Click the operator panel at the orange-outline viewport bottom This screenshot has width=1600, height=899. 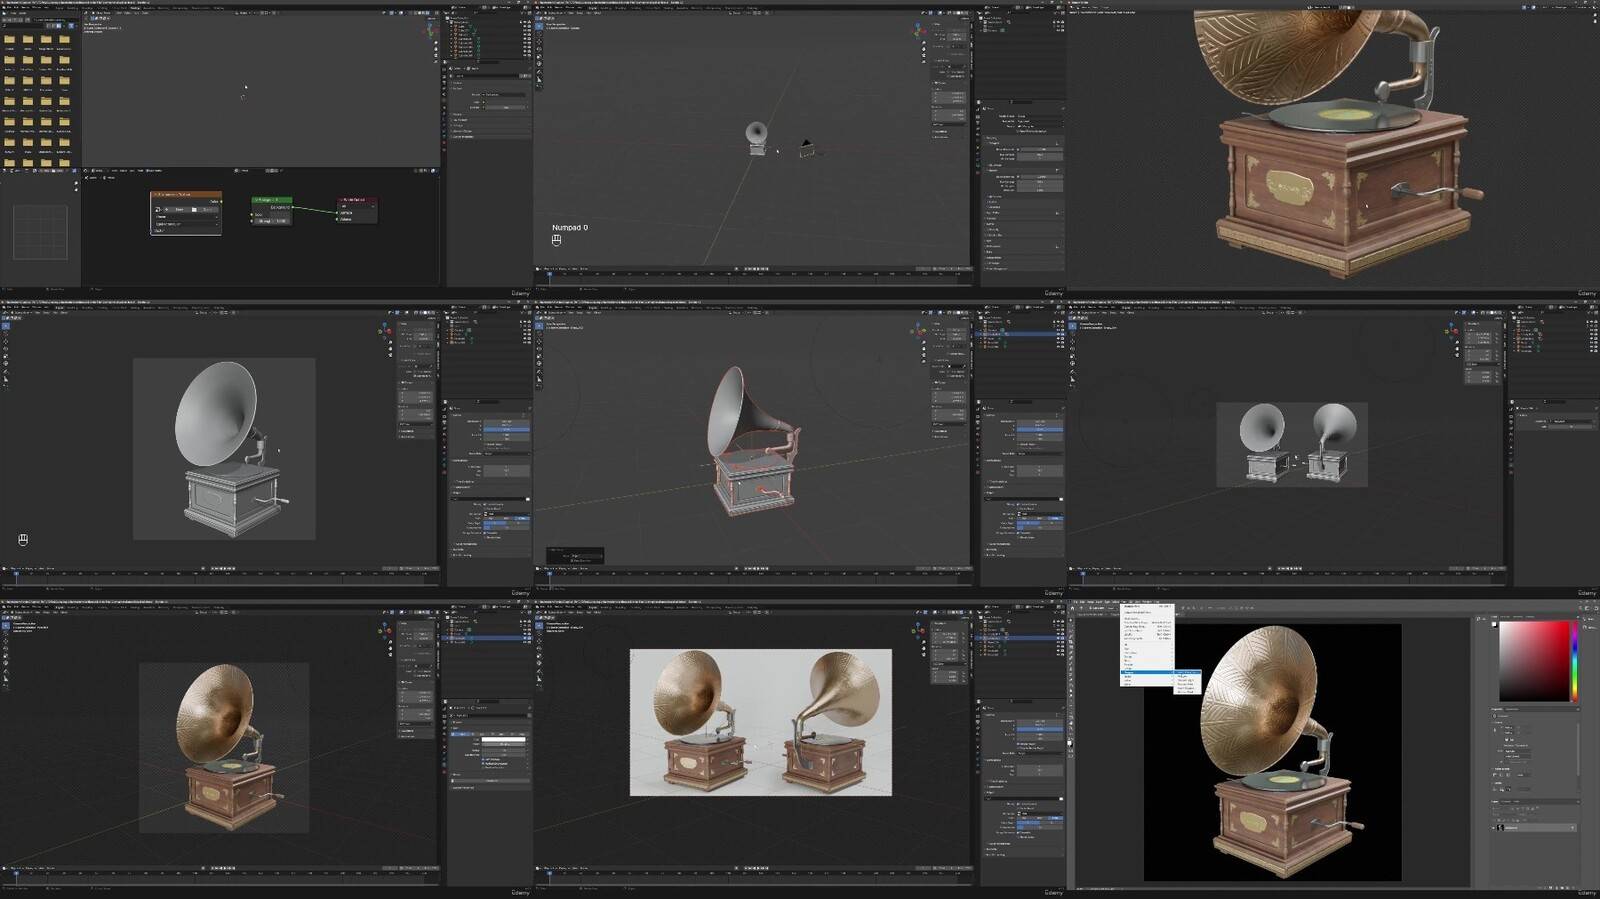tap(575, 556)
